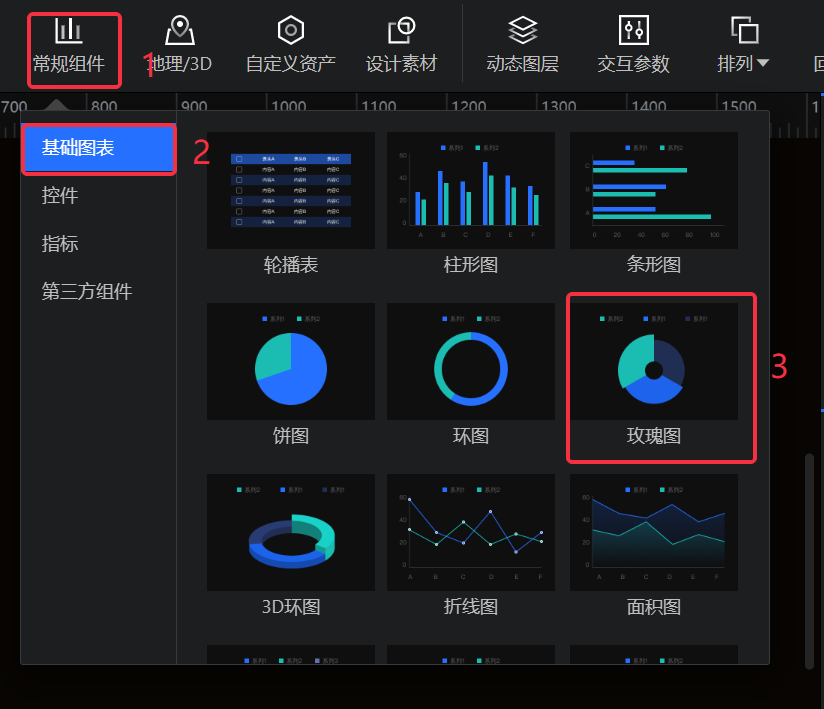824x709 pixels.
Task: Open 交互参数 sliders icon
Action: coord(633,30)
